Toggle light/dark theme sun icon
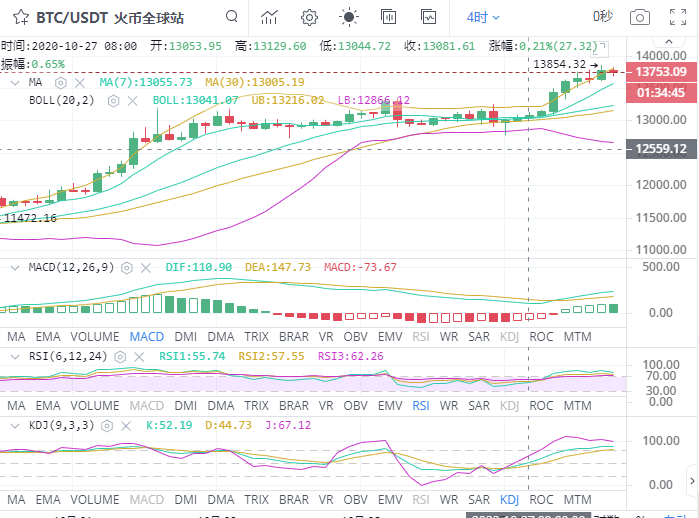 coord(349,17)
